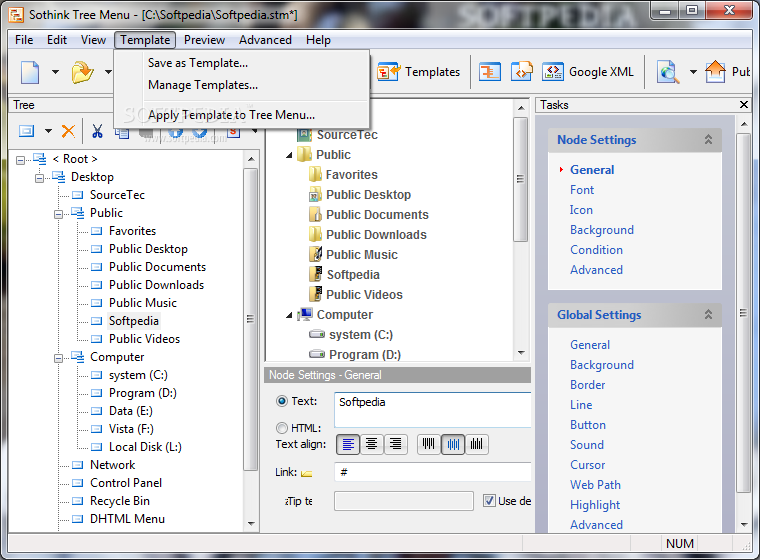The image size is (760, 560).
Task: Click the New document toolbar icon
Action: tap(30, 72)
